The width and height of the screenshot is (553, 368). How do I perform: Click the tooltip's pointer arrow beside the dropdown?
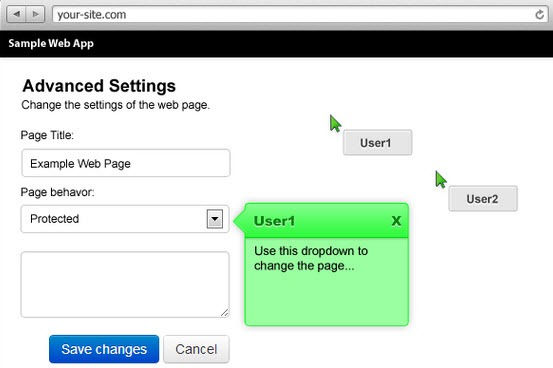click(239, 221)
